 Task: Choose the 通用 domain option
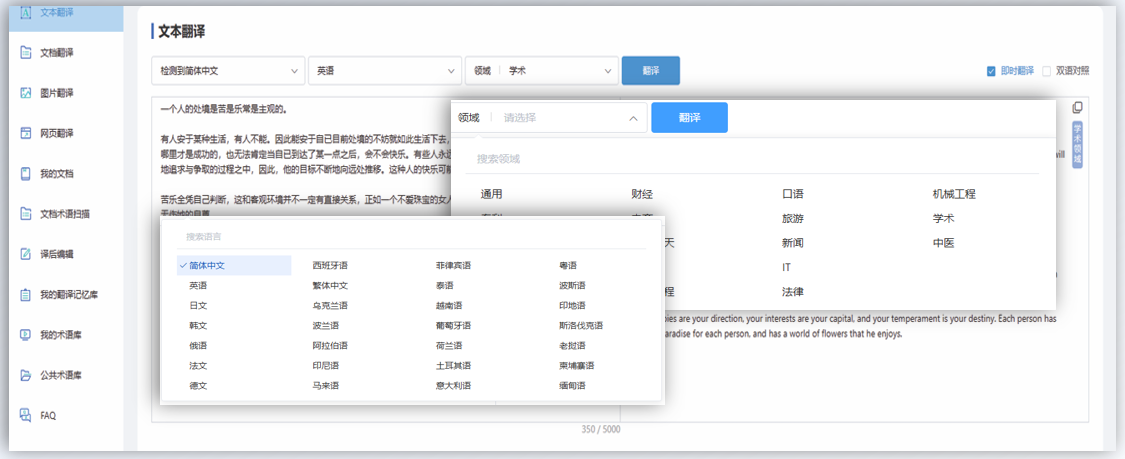tap(491, 194)
